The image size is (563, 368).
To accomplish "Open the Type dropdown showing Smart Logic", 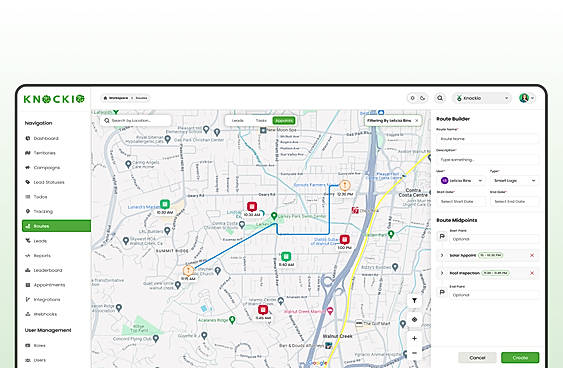I will [x=515, y=181].
